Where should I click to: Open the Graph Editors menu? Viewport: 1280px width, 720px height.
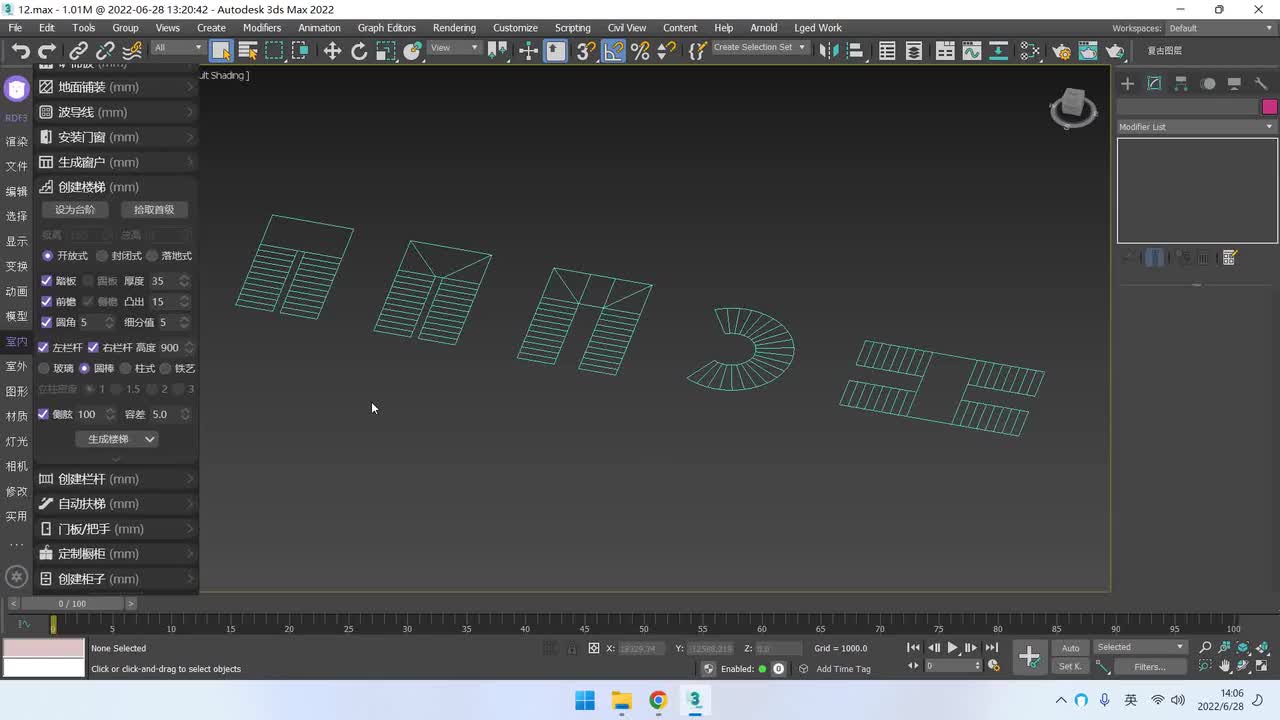pyautogui.click(x=386, y=28)
